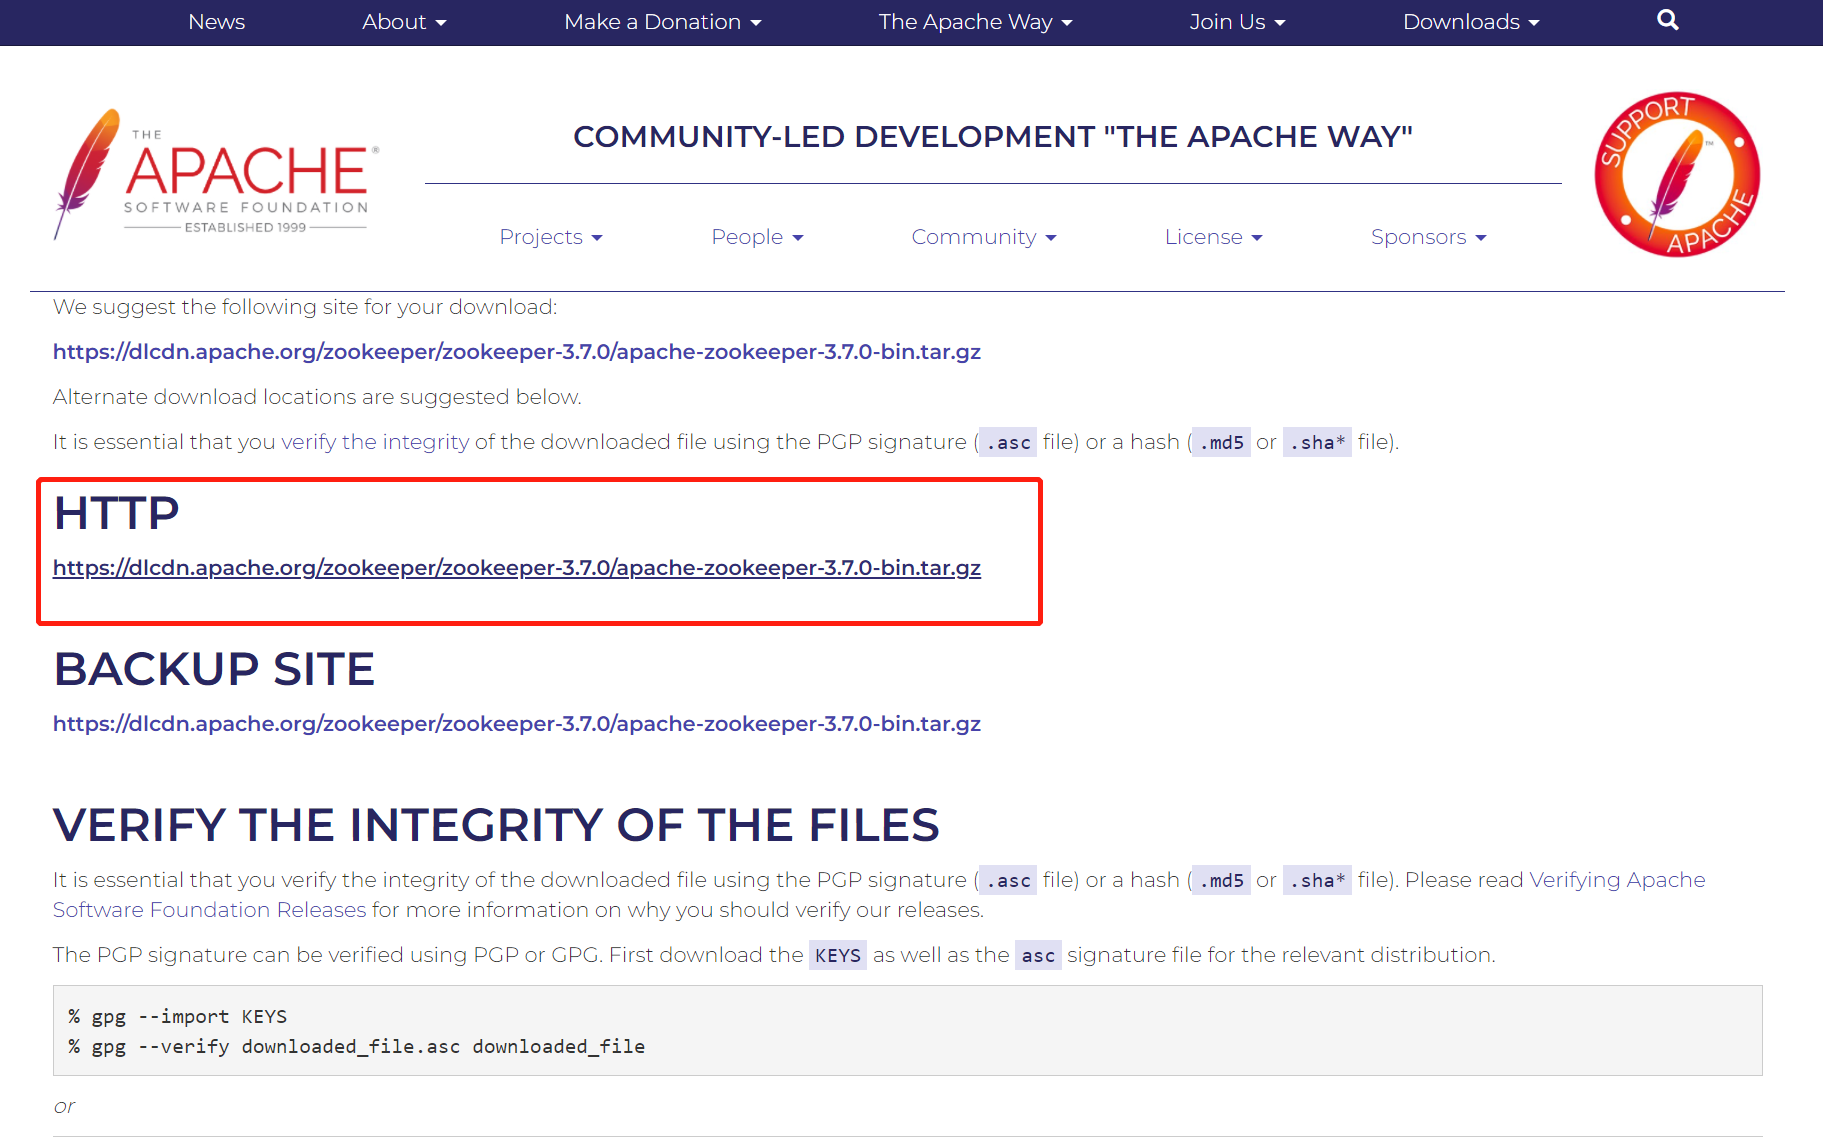Open the Projects dropdown
This screenshot has width=1823, height=1137.
(551, 237)
